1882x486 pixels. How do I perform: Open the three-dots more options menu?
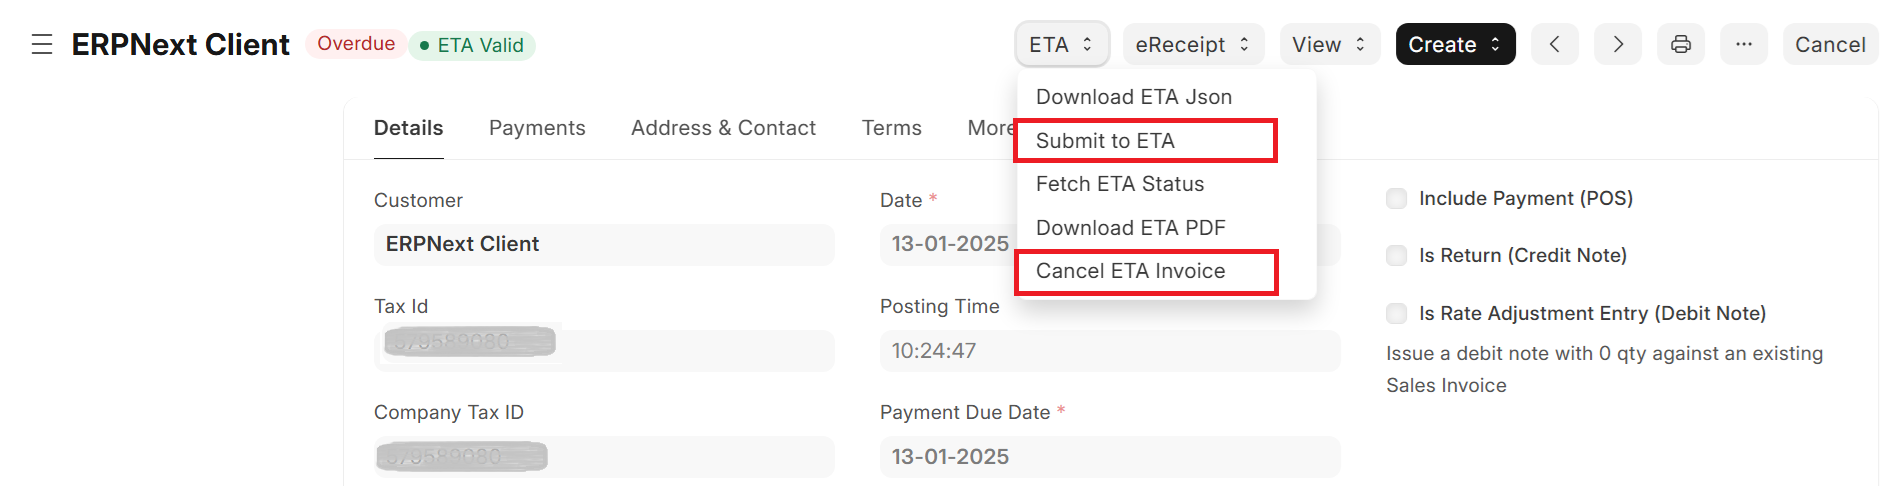tap(1743, 45)
